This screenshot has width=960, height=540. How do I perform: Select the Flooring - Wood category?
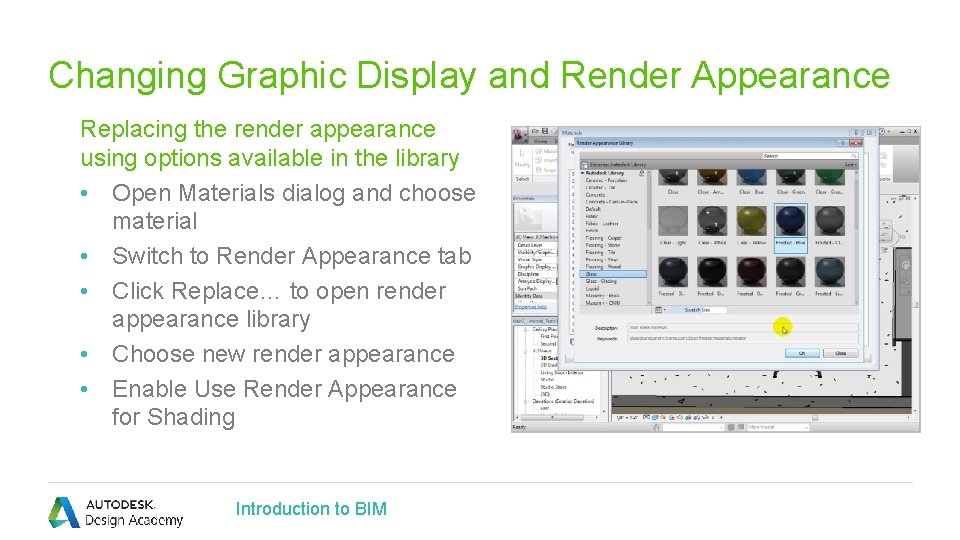602,266
